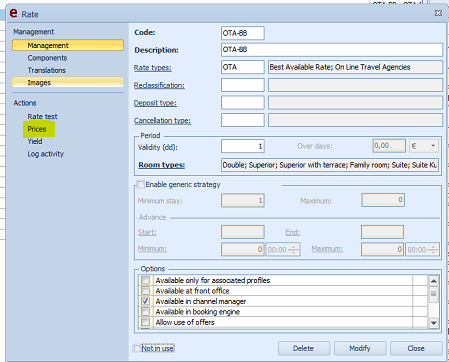The image size is (449, 362).
Task: Open the Deposit type link
Action: [155, 103]
